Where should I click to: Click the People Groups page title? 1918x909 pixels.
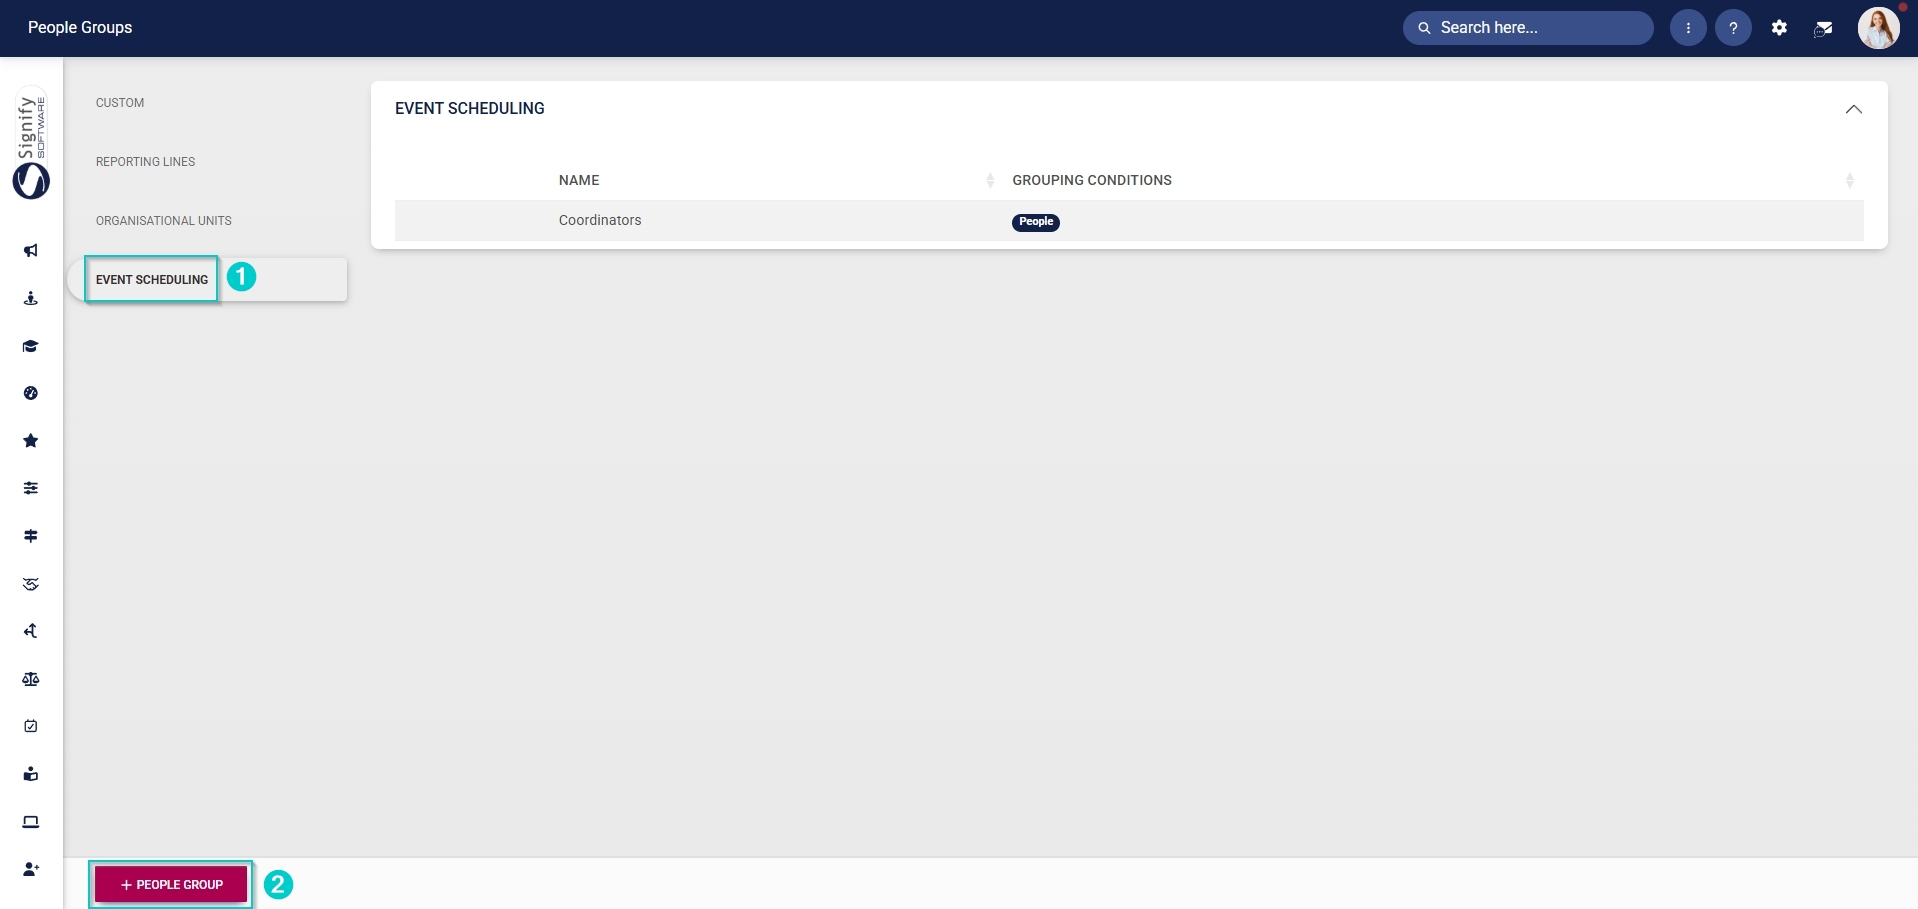pyautogui.click(x=80, y=28)
